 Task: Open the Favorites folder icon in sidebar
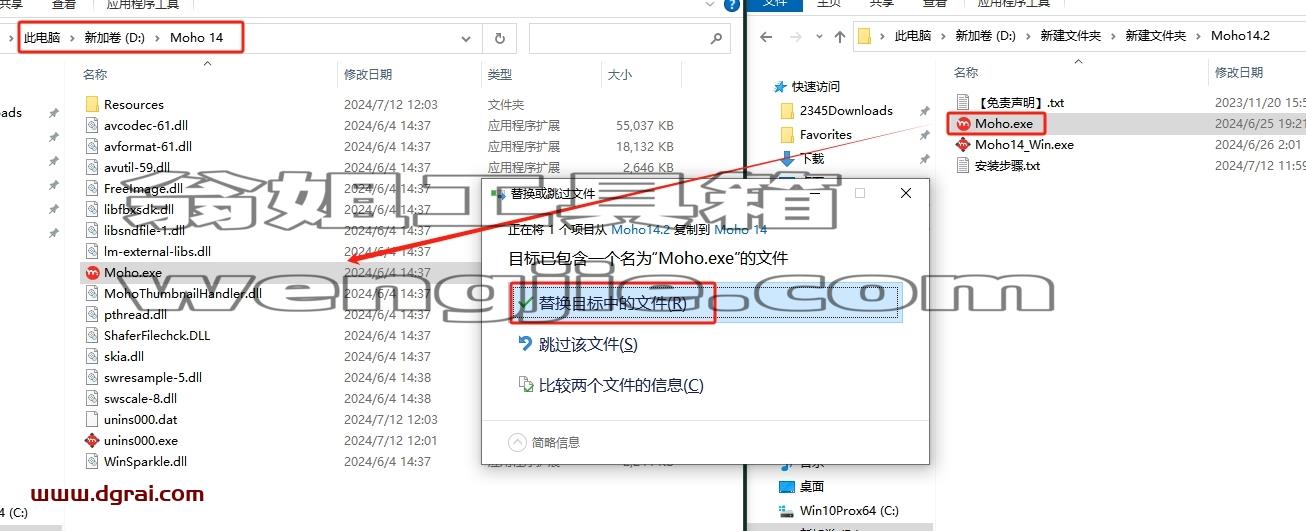pos(787,134)
